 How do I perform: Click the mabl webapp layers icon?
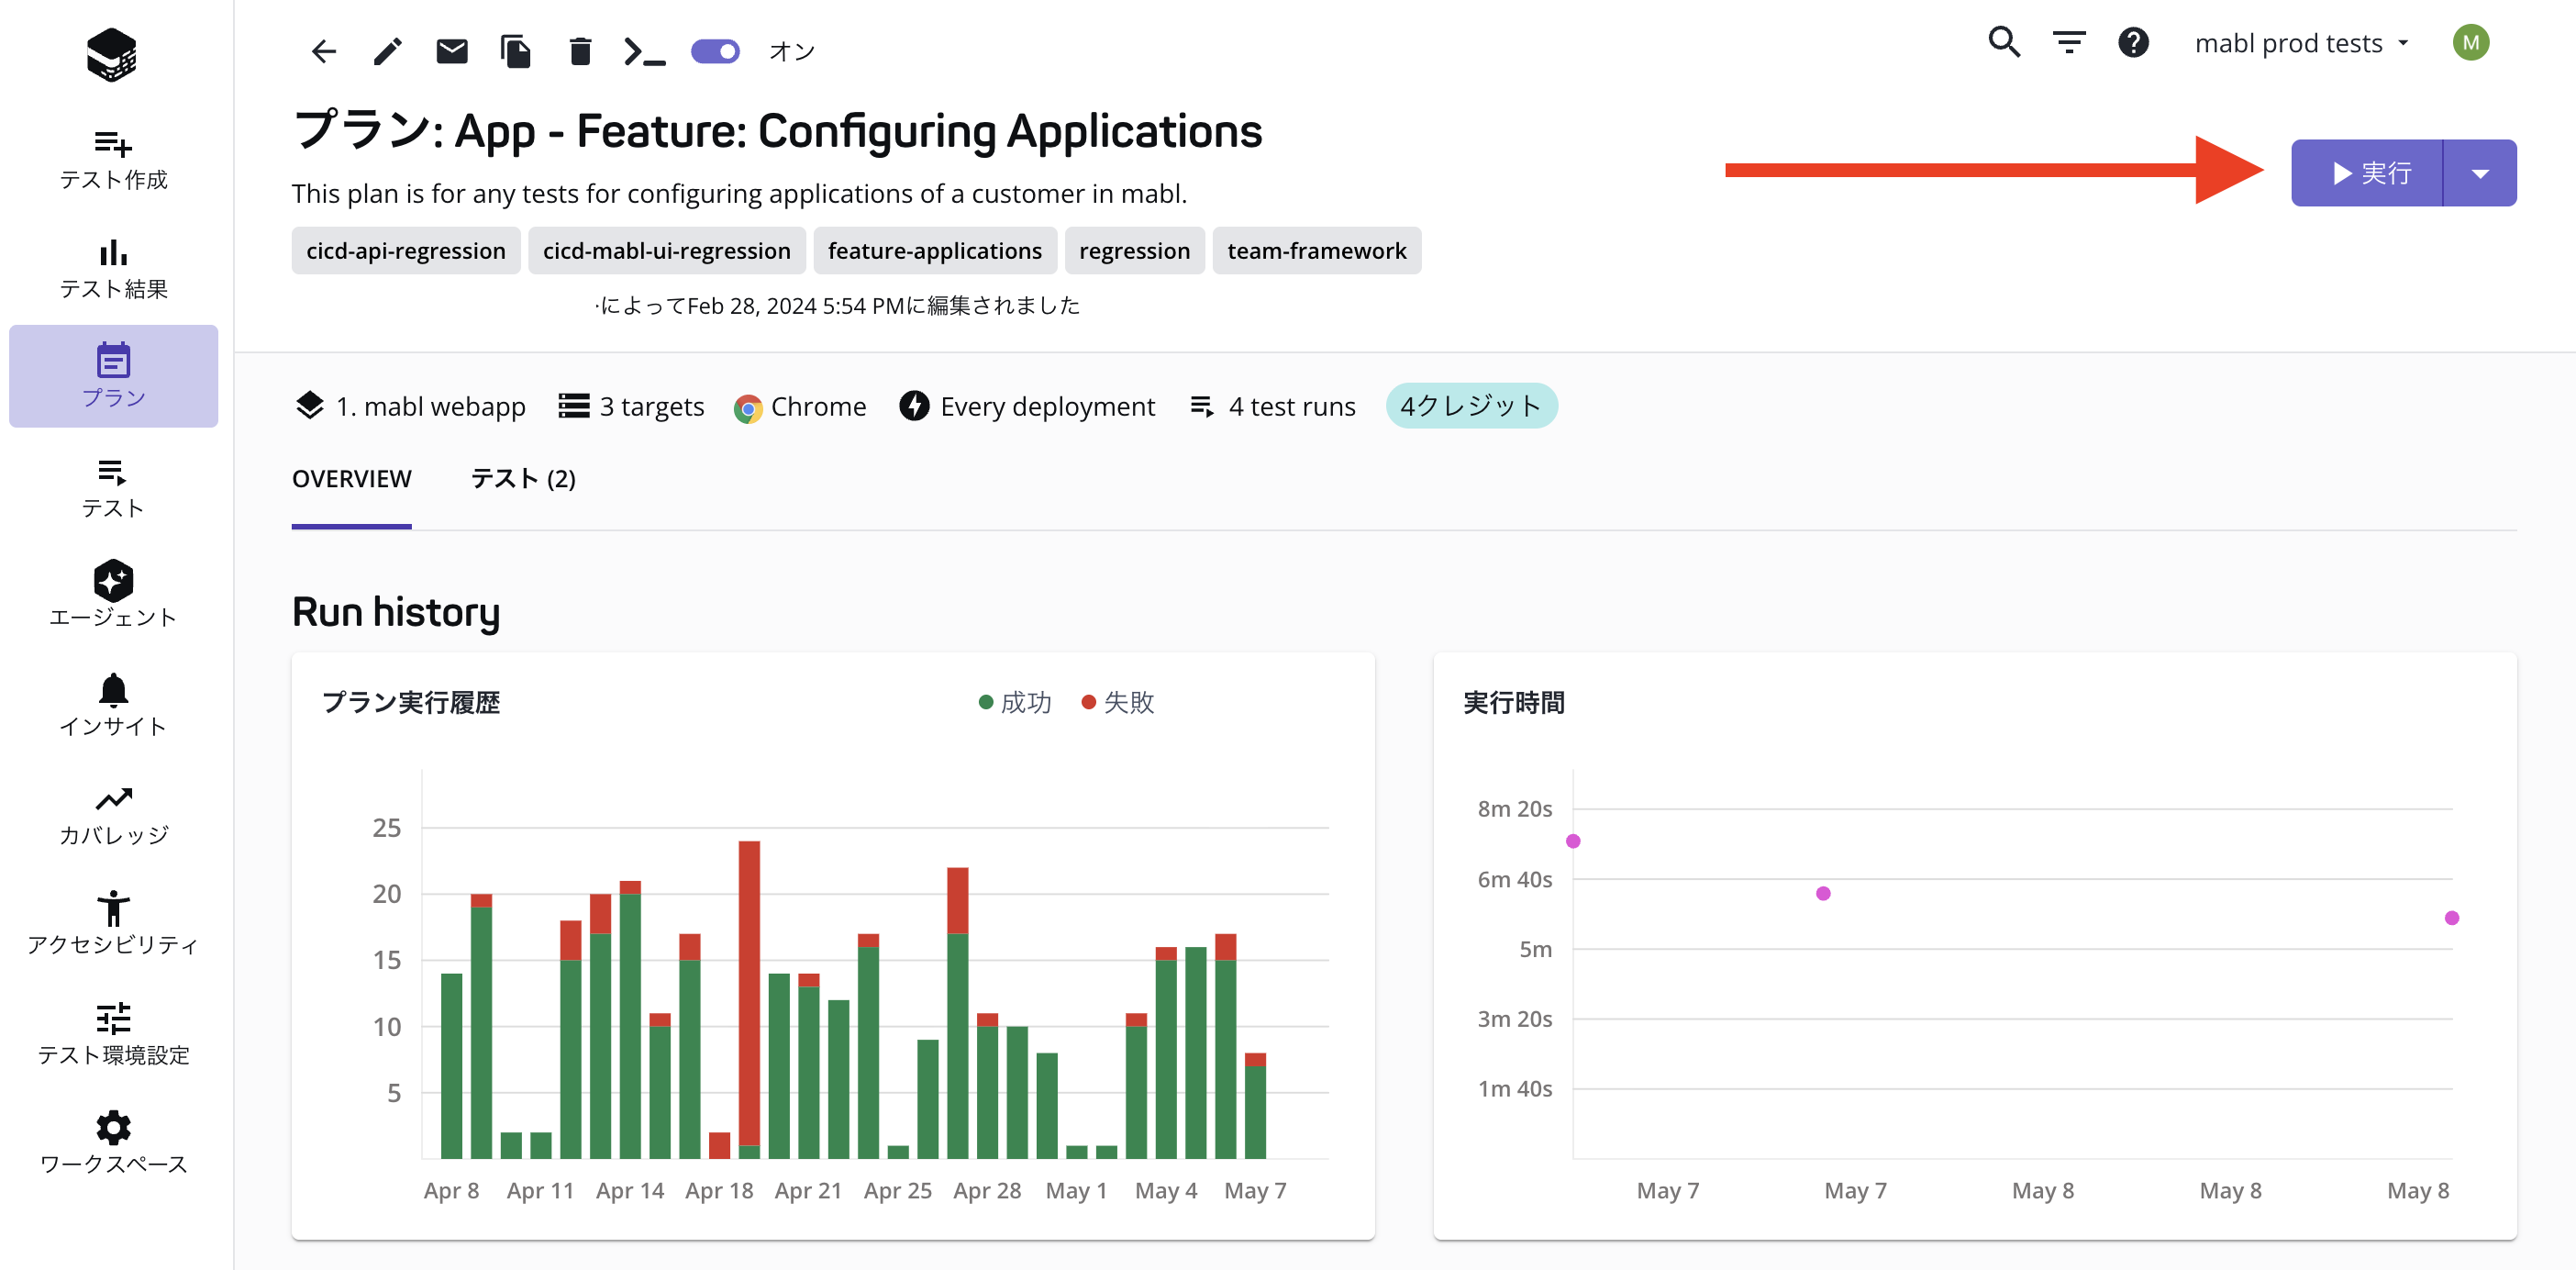pos(310,405)
